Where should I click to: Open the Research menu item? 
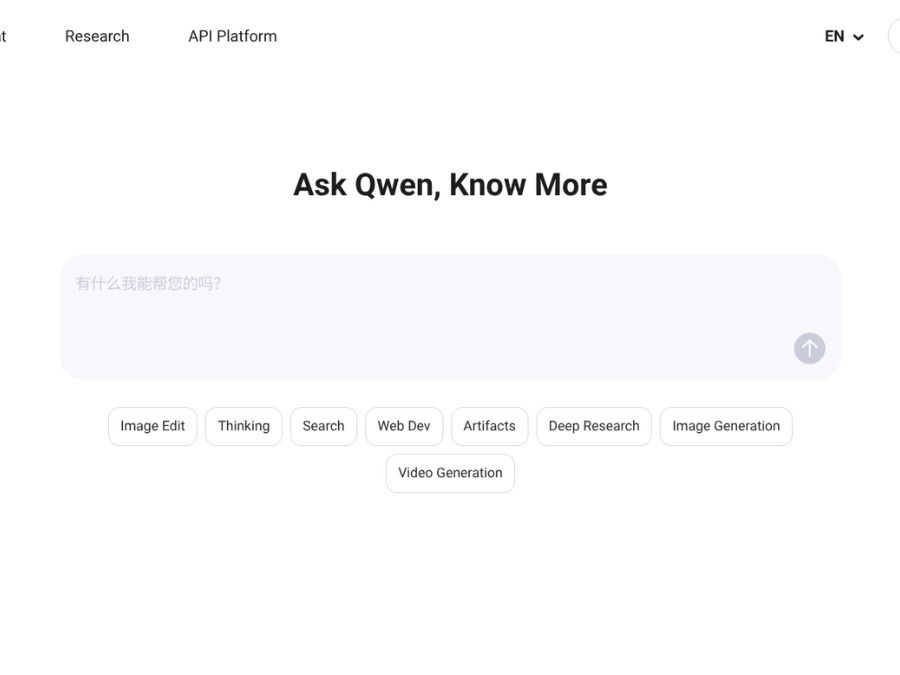pyautogui.click(x=97, y=36)
